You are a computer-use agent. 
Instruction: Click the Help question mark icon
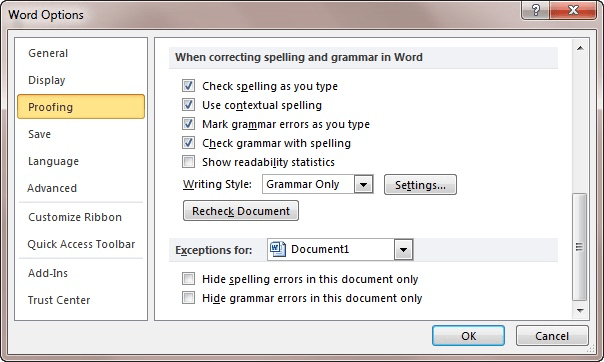(536, 10)
